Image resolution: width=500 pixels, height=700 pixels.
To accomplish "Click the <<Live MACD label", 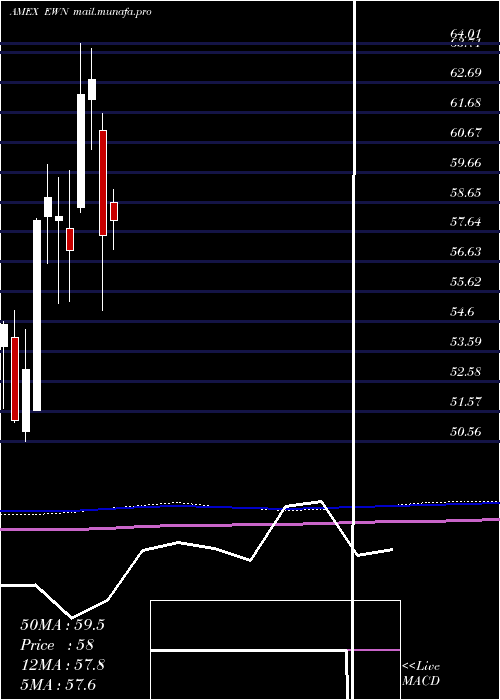I will pyautogui.click(x=421, y=673).
